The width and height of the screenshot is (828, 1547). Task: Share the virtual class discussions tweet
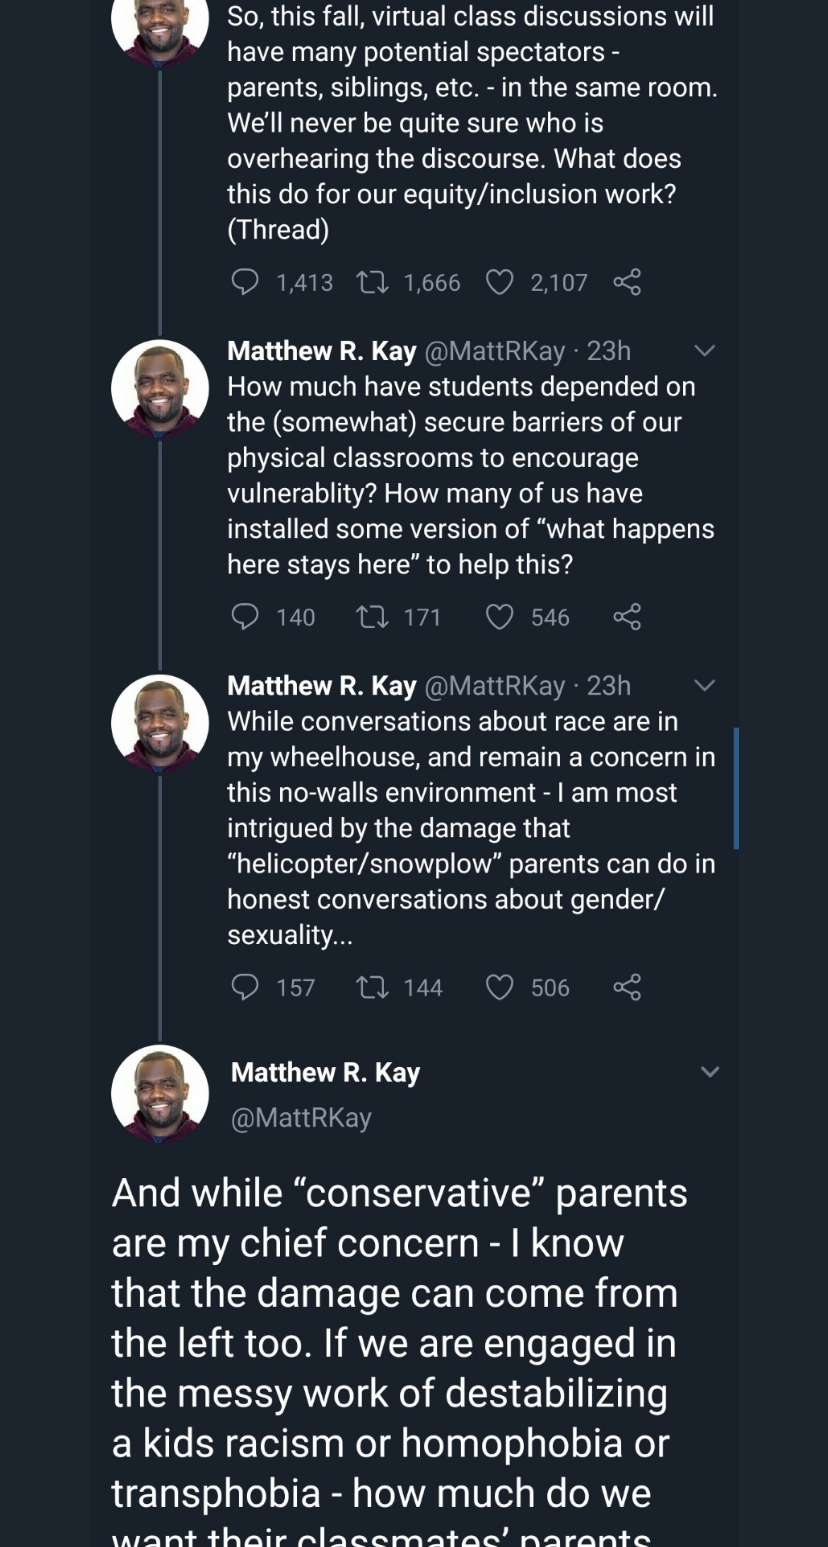[x=627, y=283]
